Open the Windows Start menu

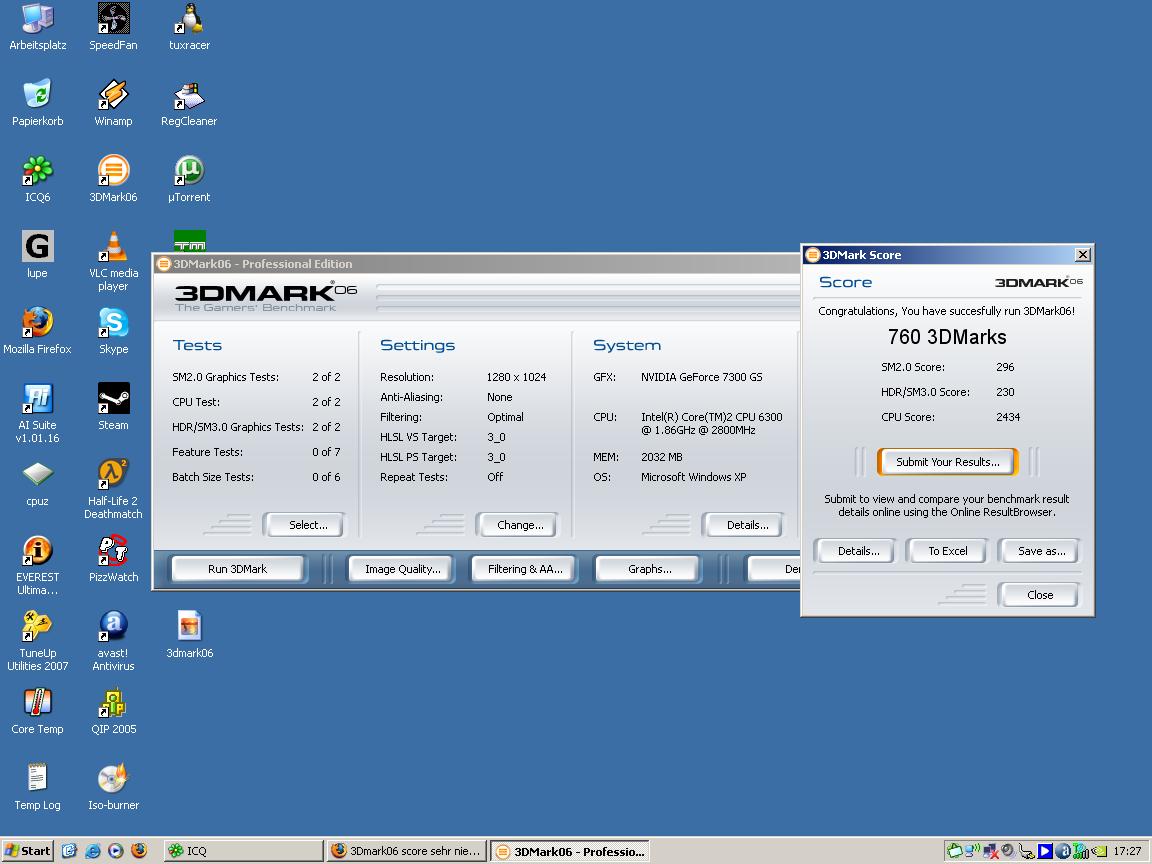(x=27, y=851)
